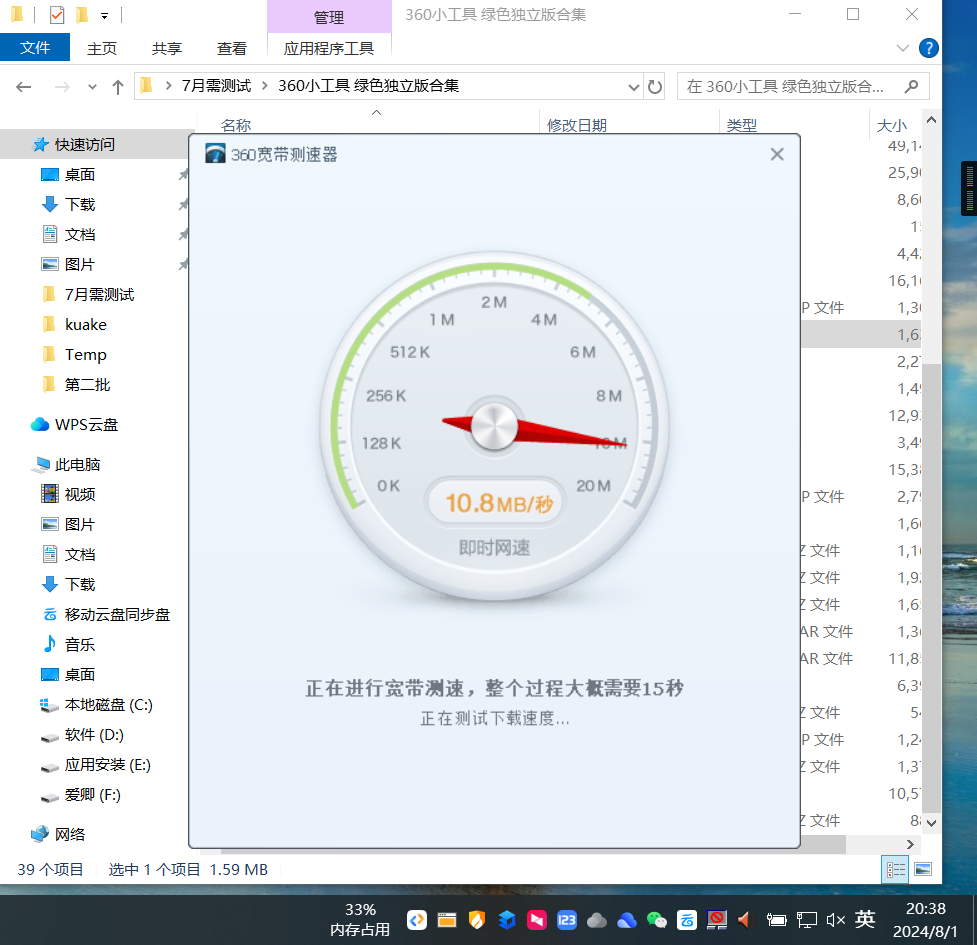Open the 文件 menu
Image resolution: width=977 pixels, height=945 pixels.
[35, 48]
